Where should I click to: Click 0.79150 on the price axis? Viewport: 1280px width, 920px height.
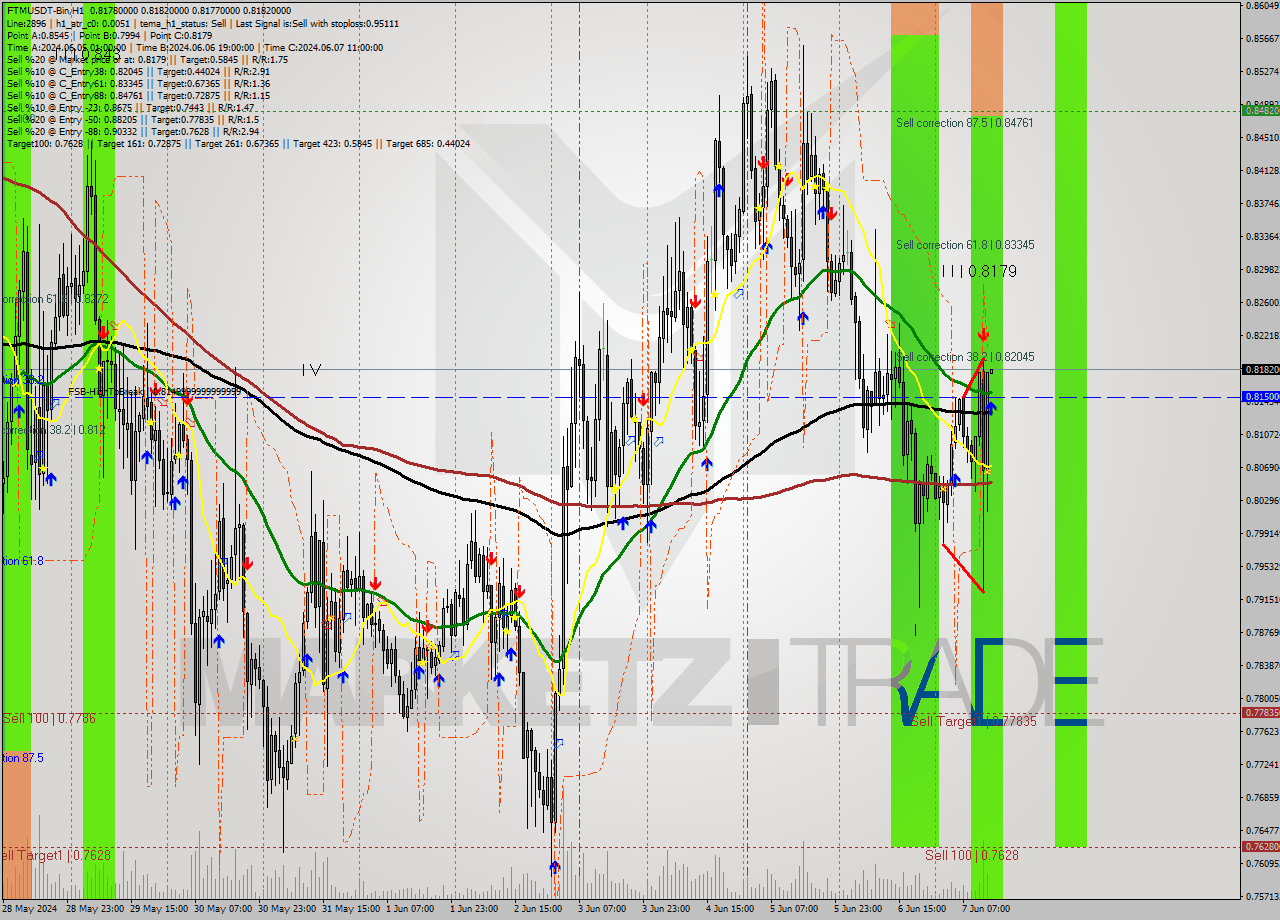[1262, 600]
